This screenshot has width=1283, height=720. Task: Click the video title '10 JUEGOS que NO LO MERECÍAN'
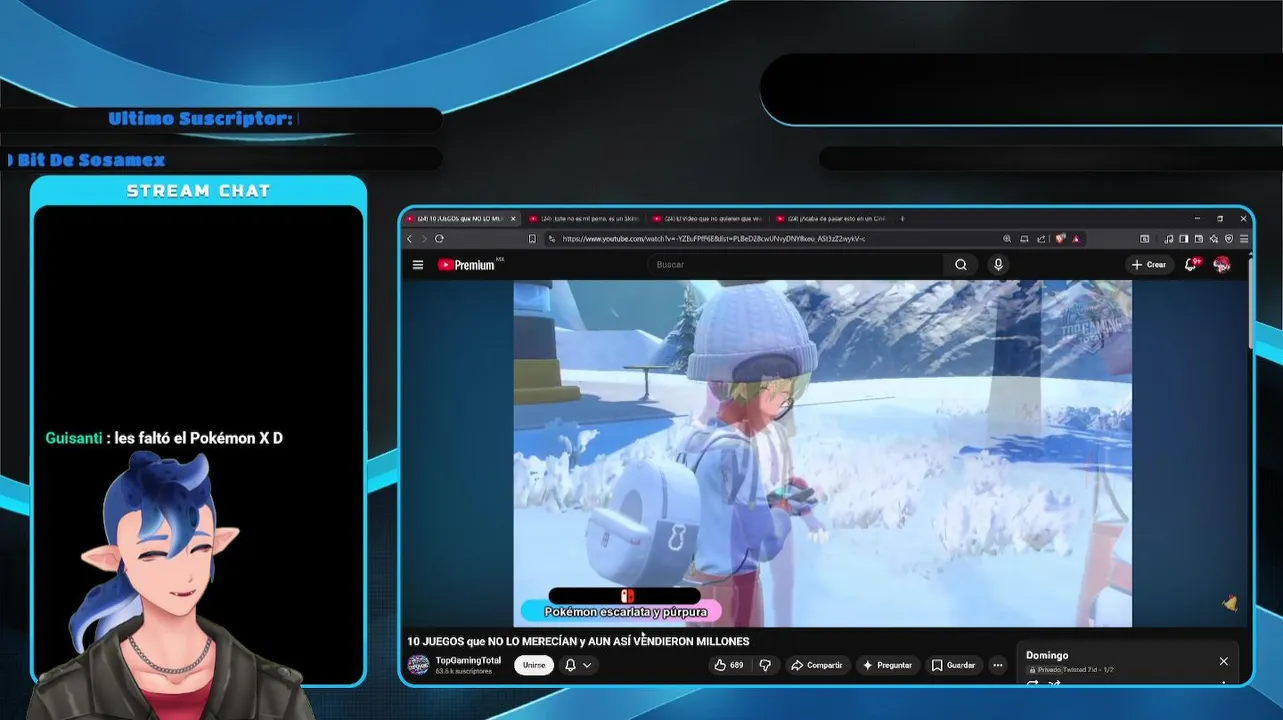(x=578, y=641)
